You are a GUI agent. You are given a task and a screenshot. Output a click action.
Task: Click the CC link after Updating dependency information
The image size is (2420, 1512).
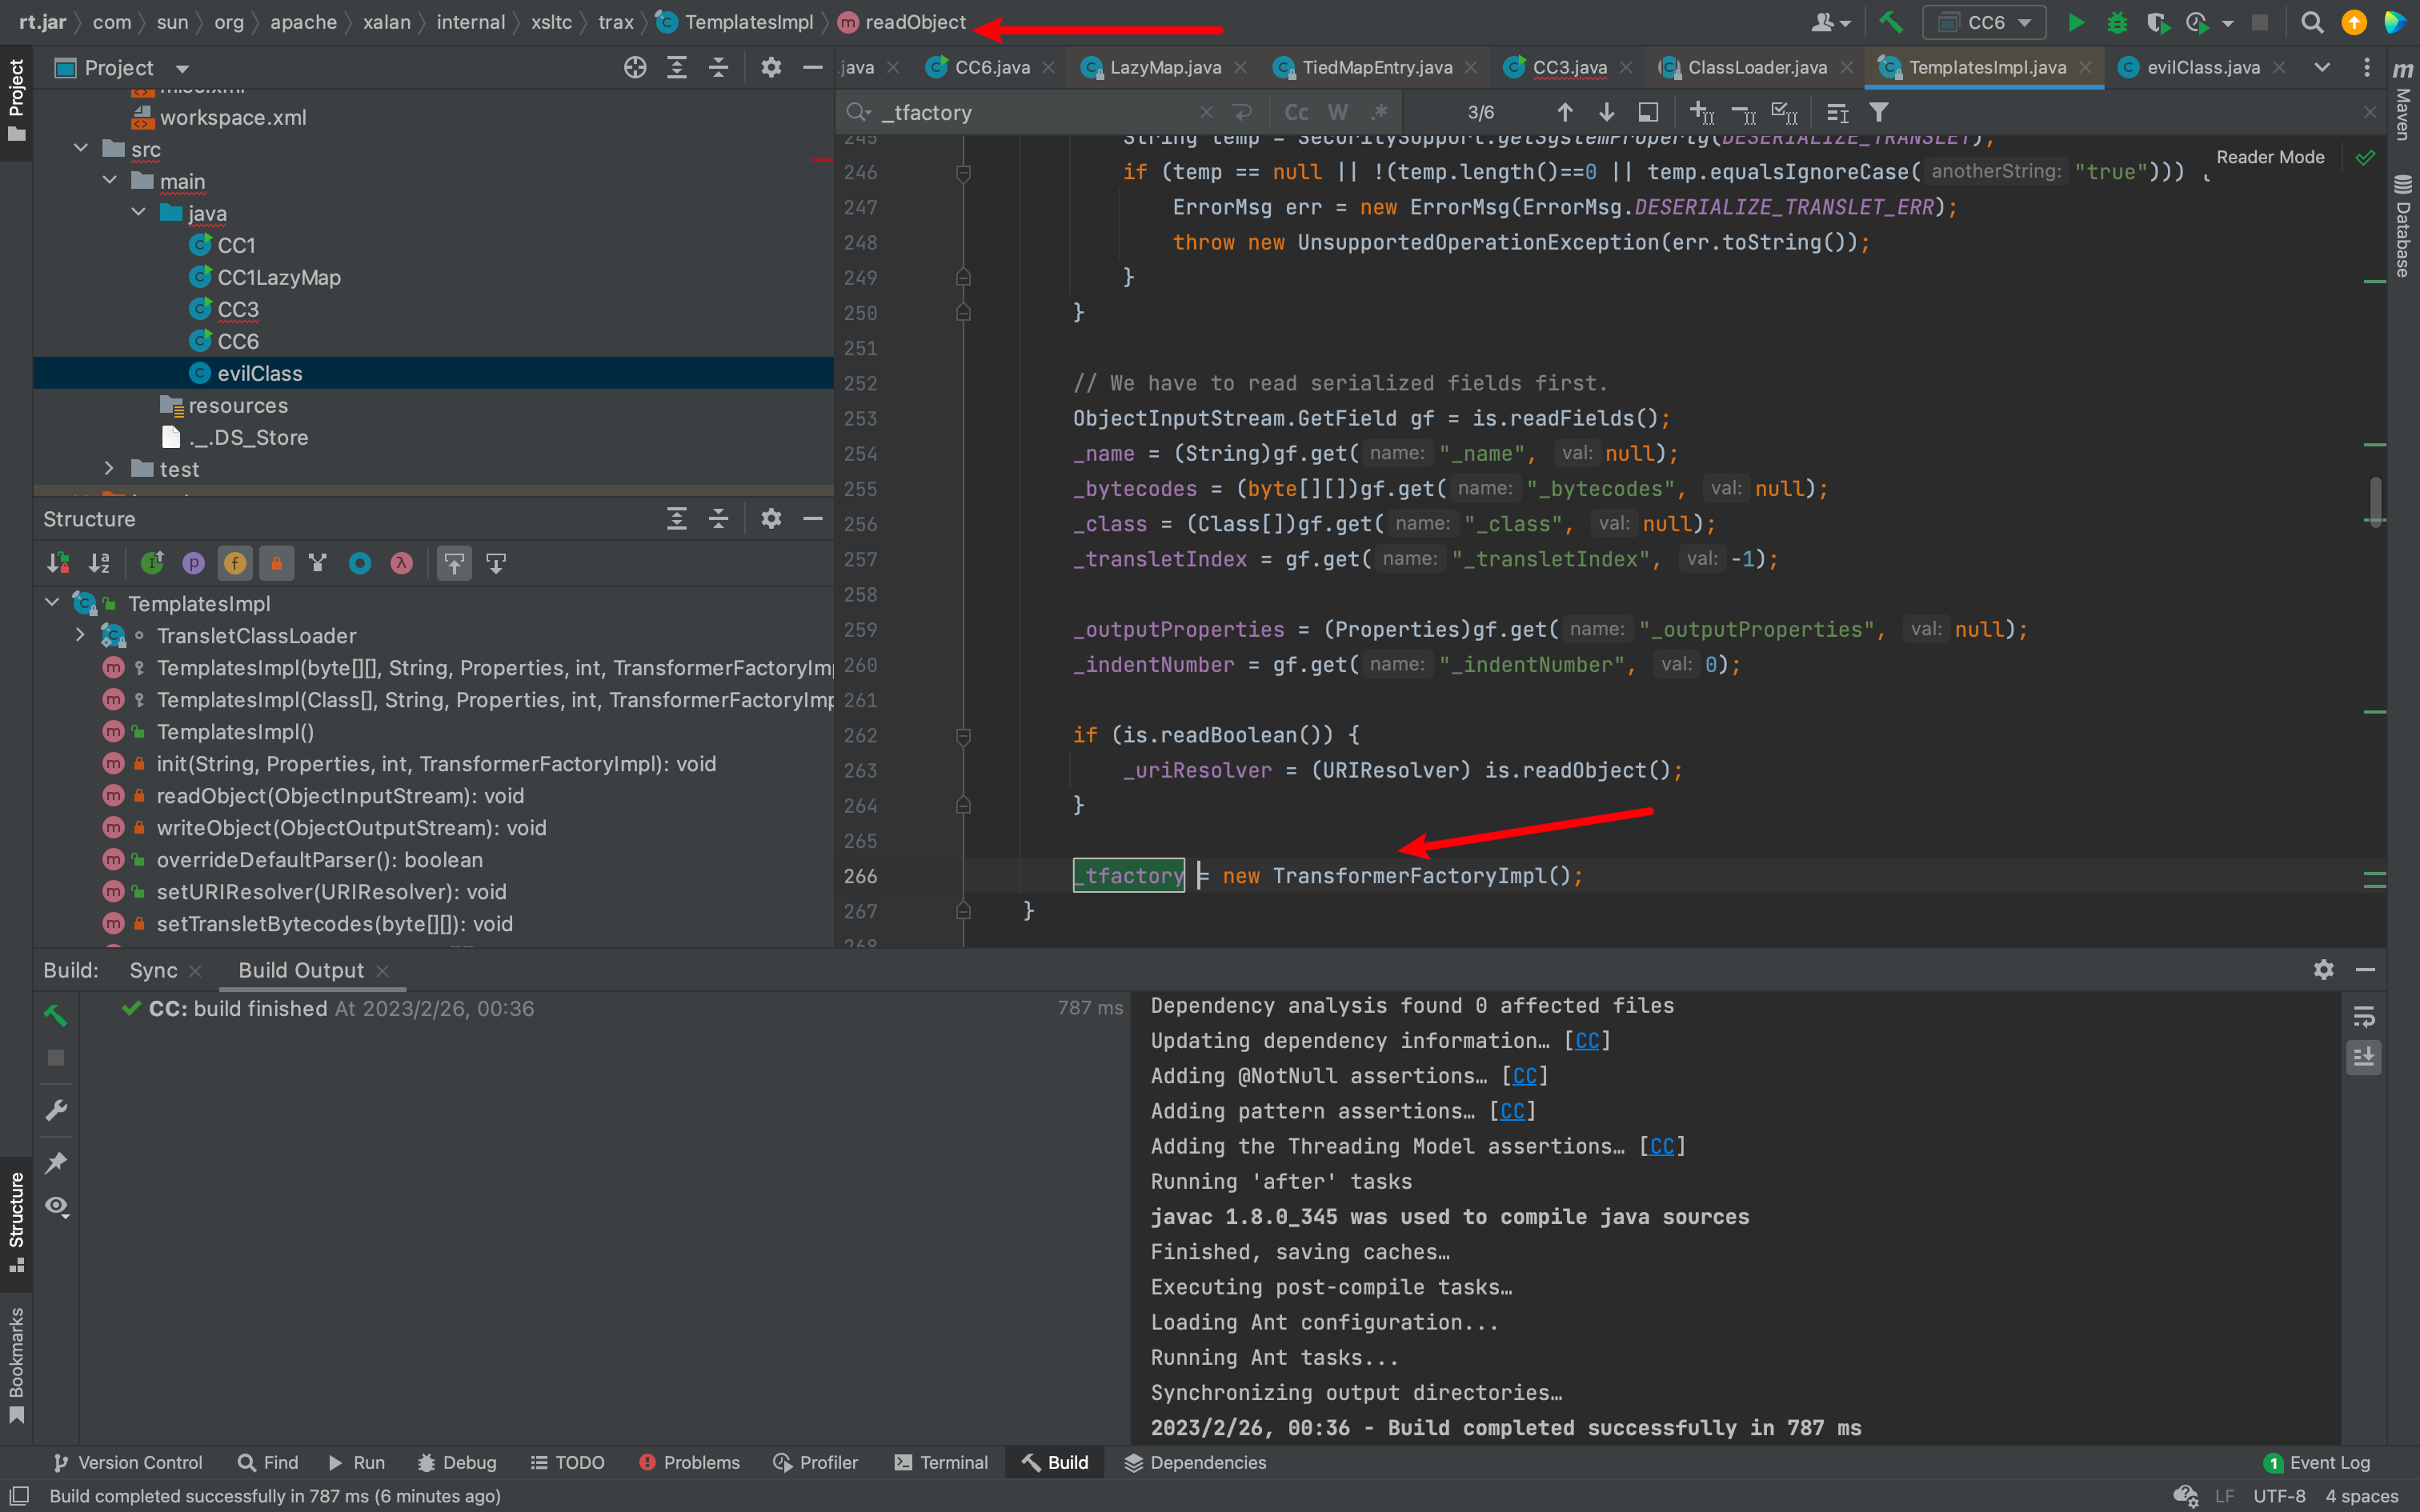(x=1587, y=1041)
